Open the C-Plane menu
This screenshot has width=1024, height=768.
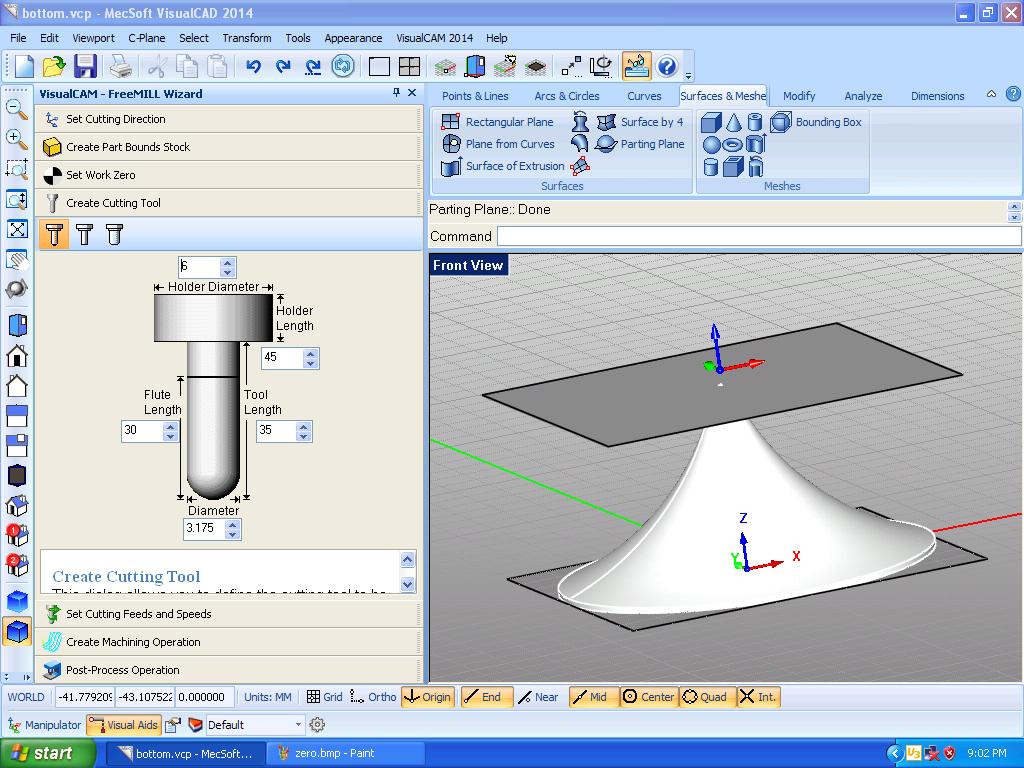click(146, 38)
